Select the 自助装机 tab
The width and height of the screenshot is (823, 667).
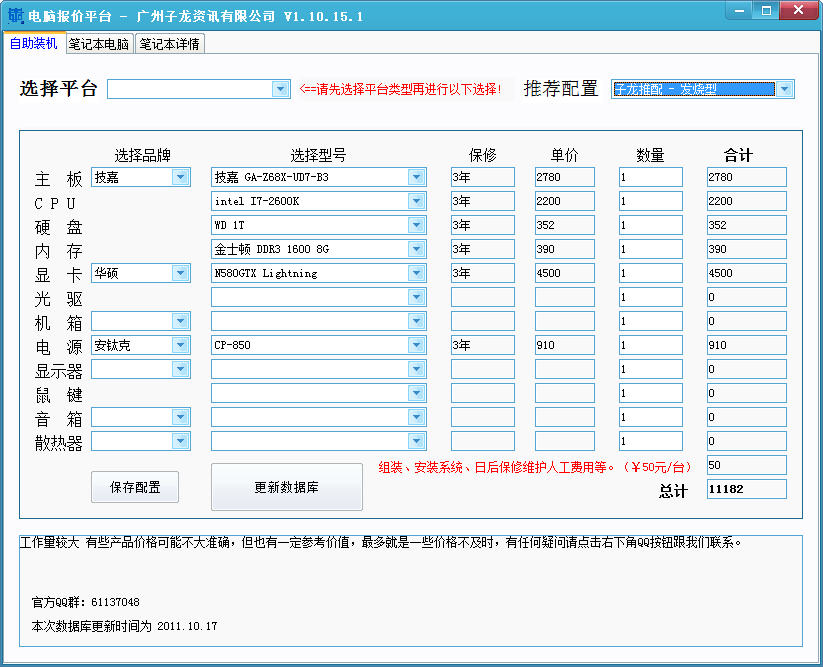(33, 44)
